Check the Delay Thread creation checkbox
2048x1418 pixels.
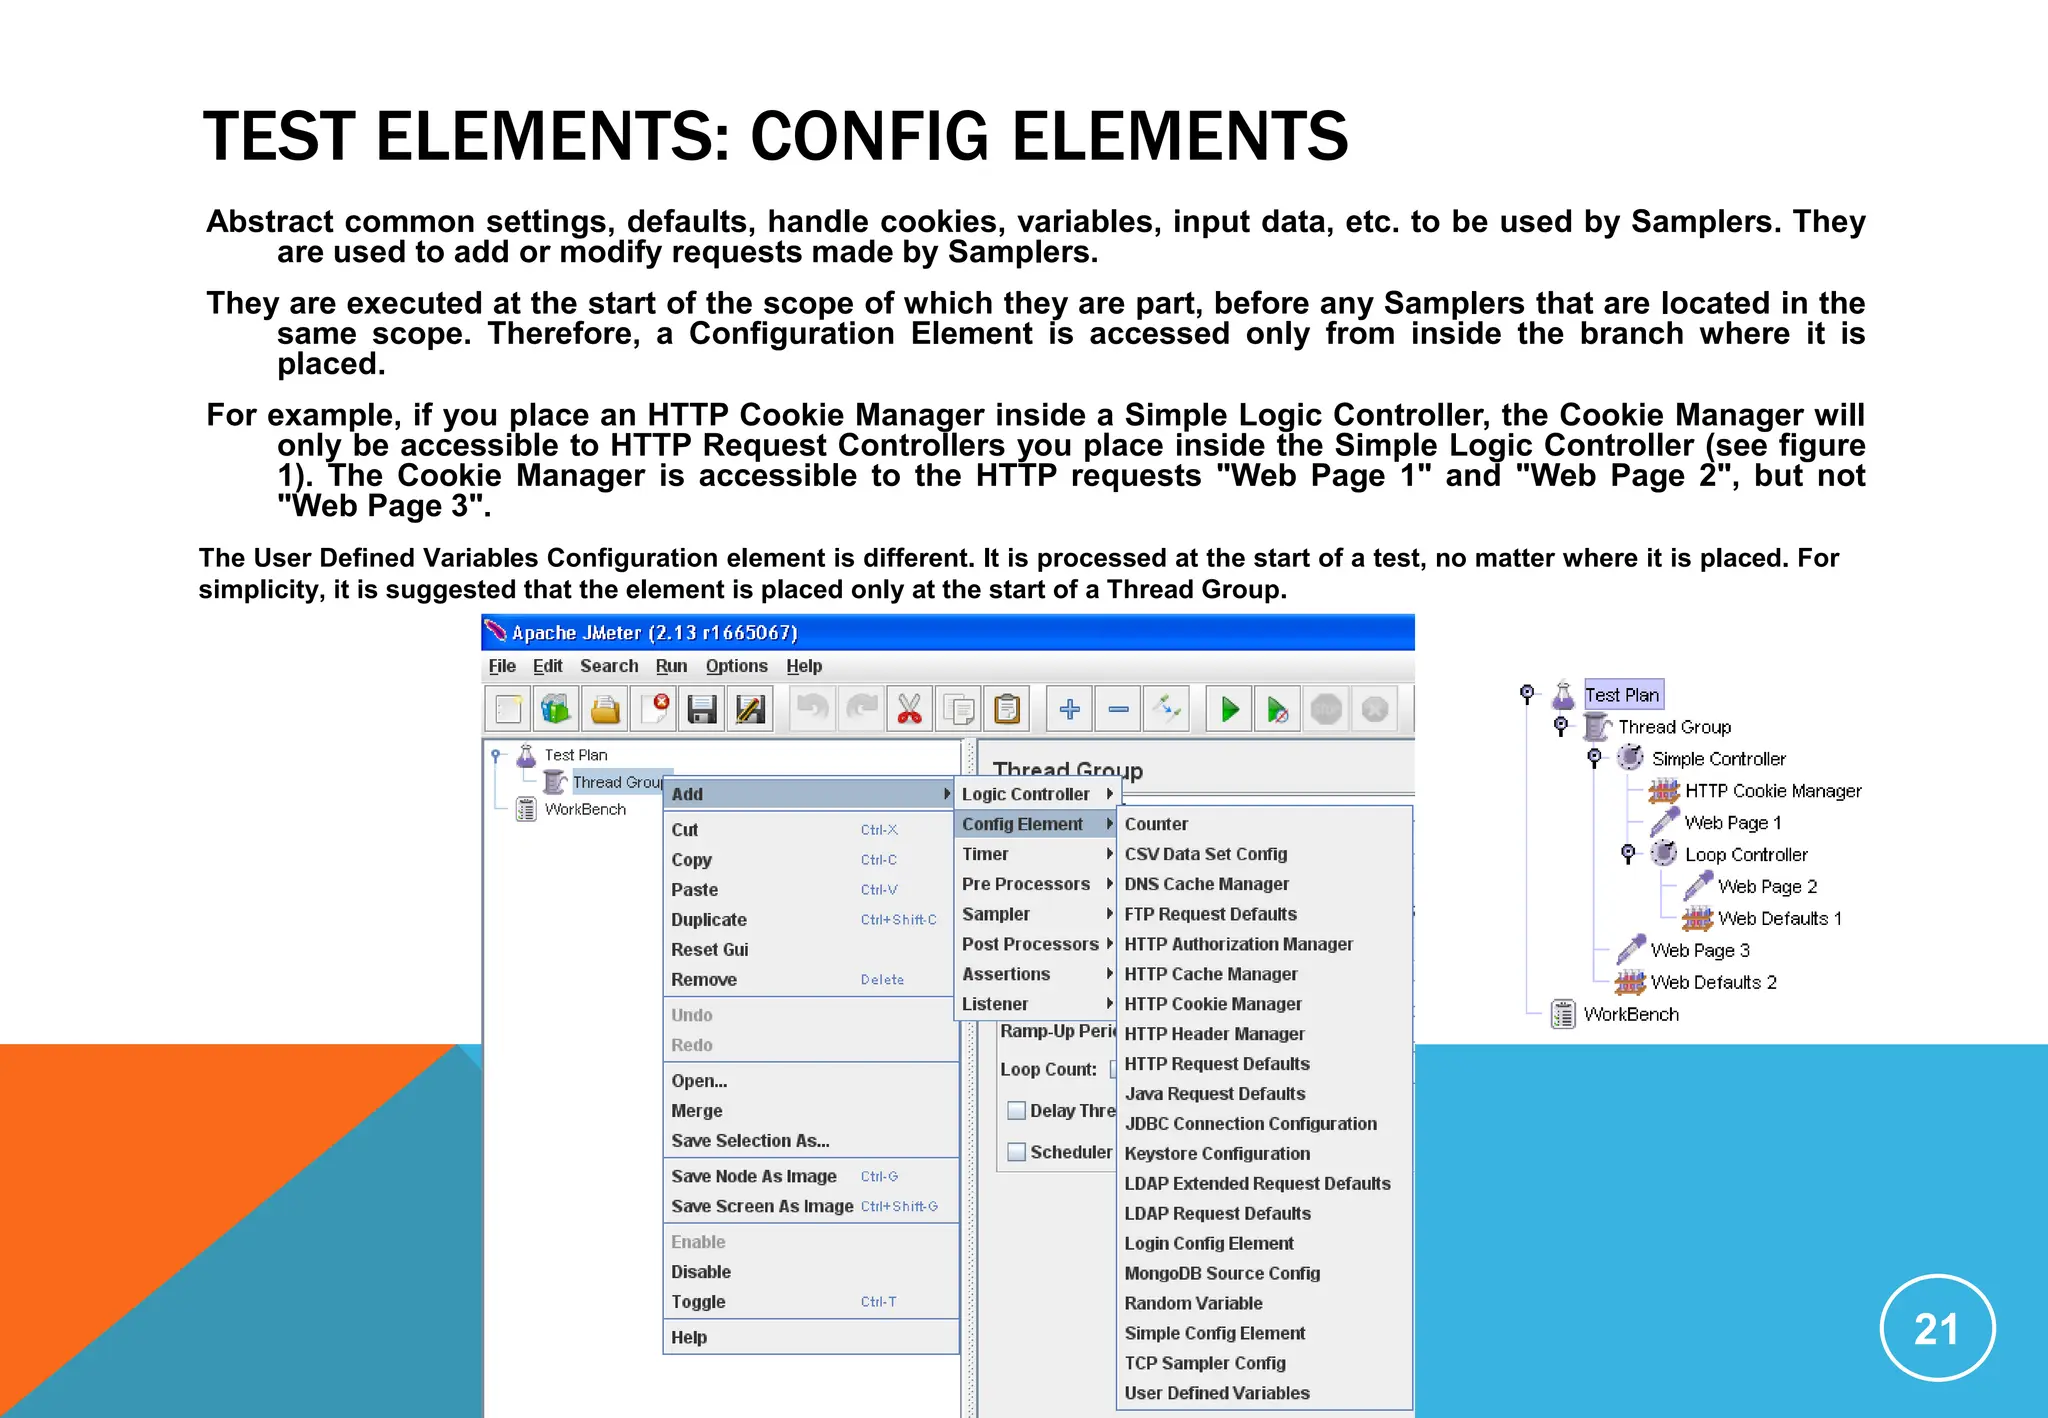click(x=1017, y=1110)
